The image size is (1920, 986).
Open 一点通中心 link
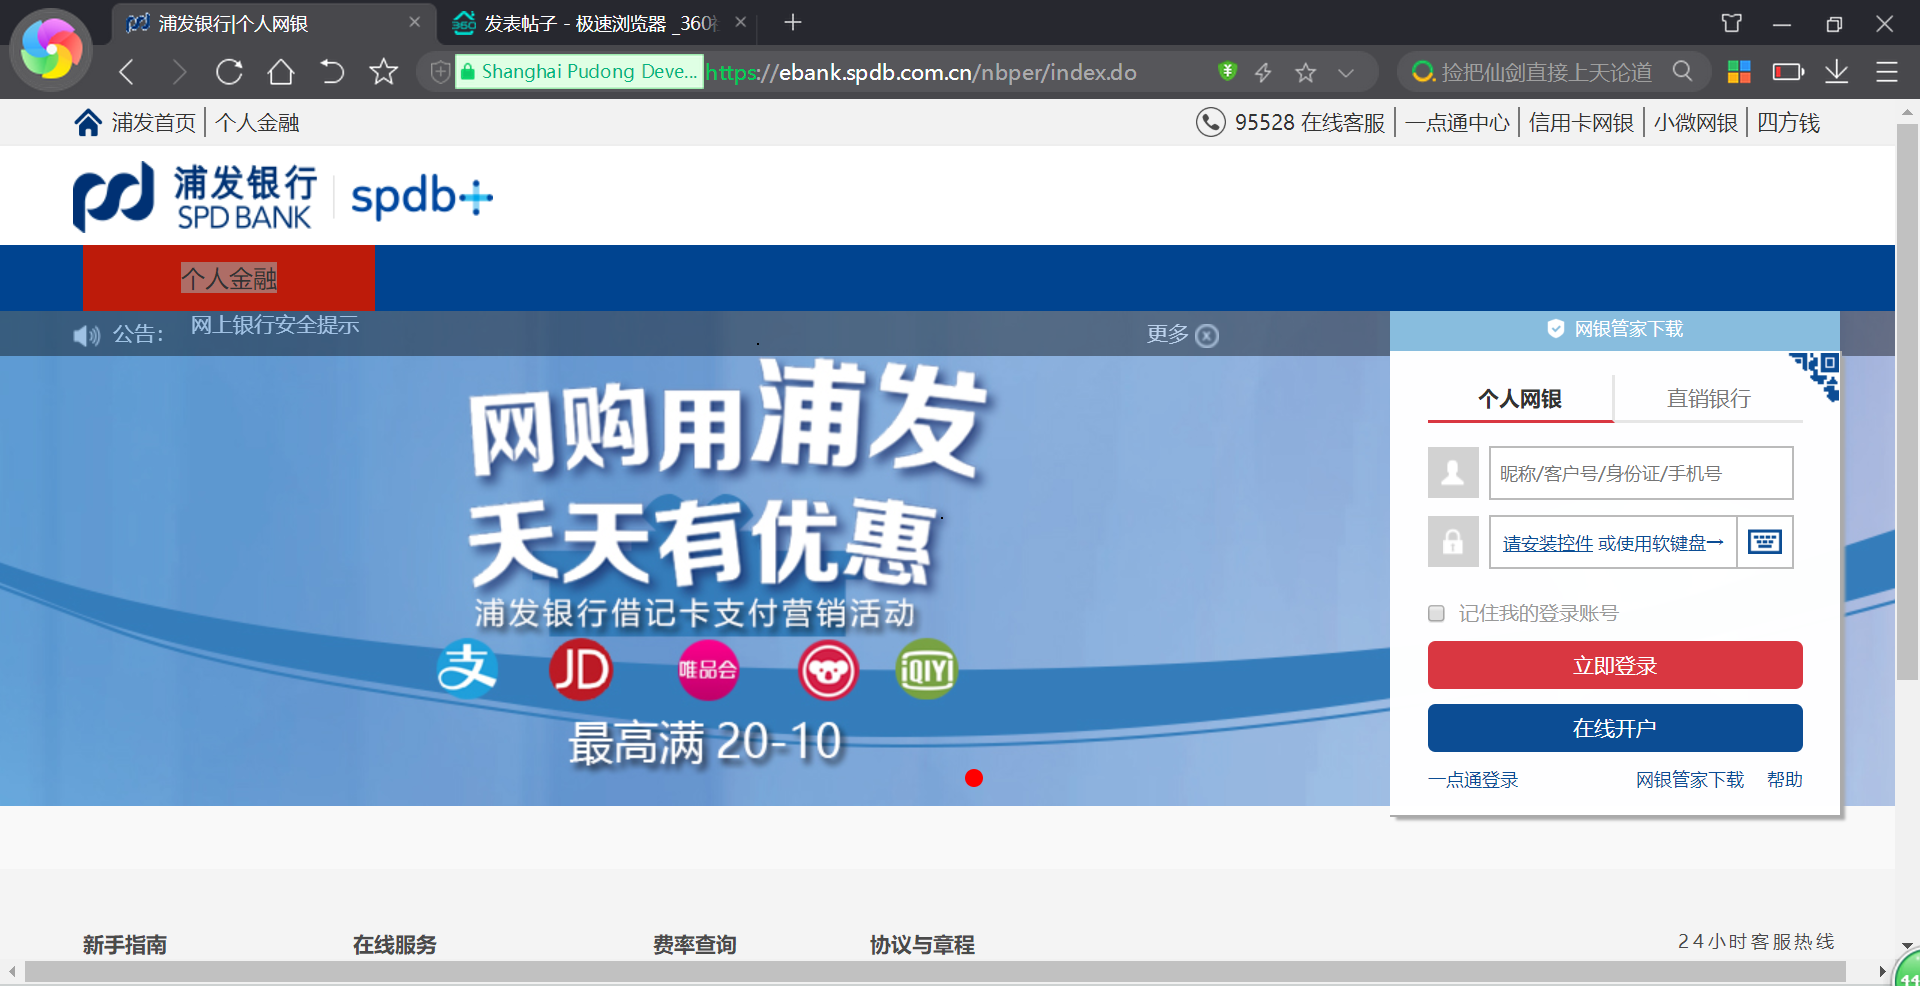(1457, 123)
